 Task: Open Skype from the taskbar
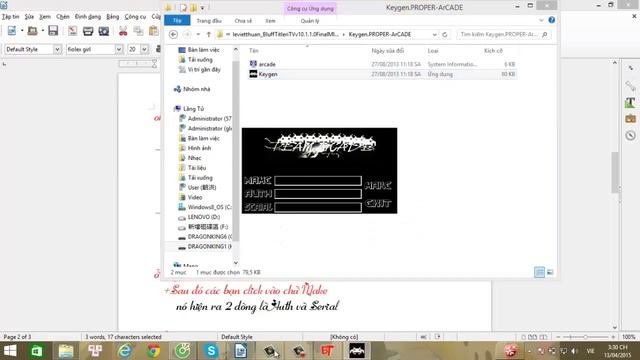click(x=211, y=351)
